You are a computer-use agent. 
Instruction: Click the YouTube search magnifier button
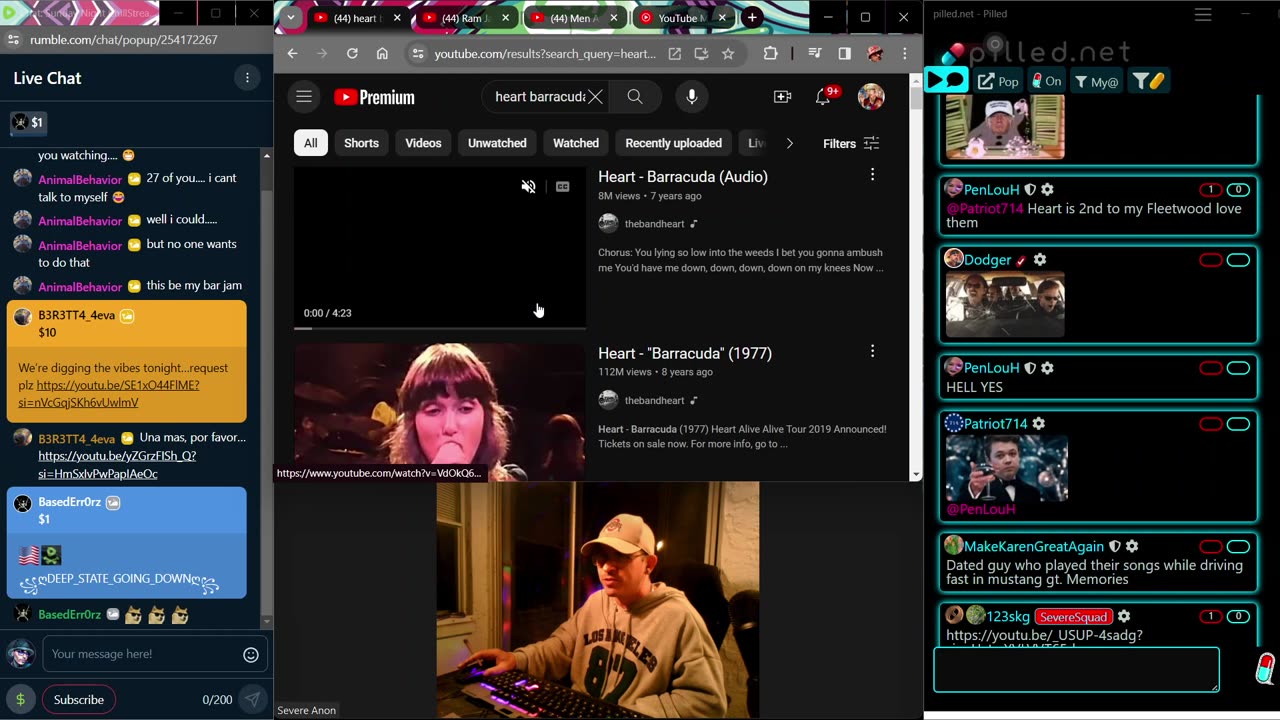point(635,97)
